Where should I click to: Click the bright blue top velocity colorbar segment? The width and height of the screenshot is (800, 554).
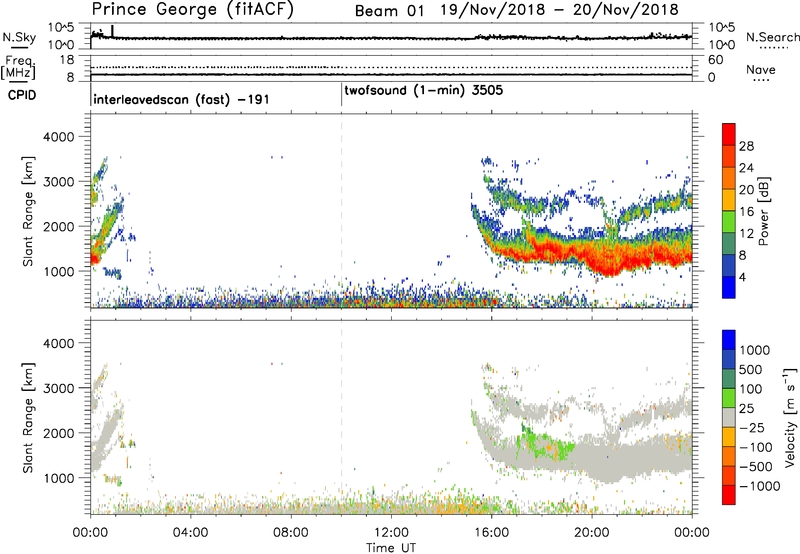click(729, 340)
